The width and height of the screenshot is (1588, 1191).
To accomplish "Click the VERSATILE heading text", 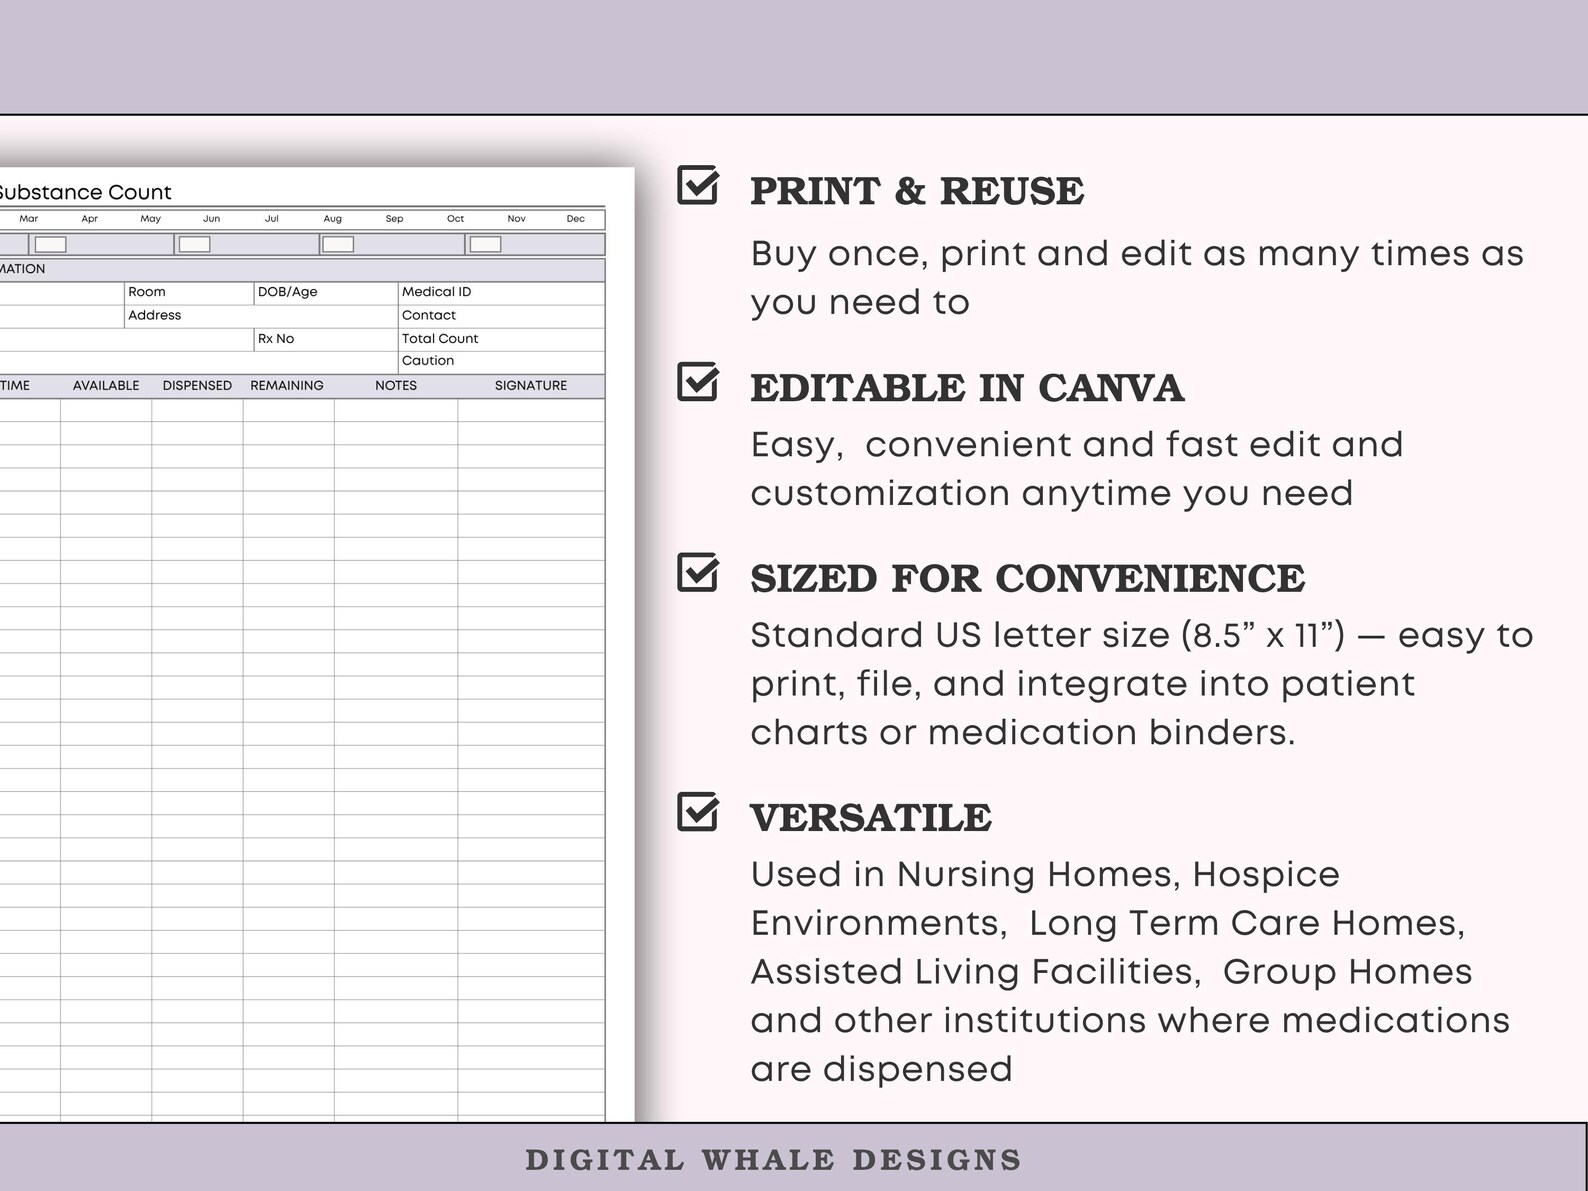I will 871,818.
